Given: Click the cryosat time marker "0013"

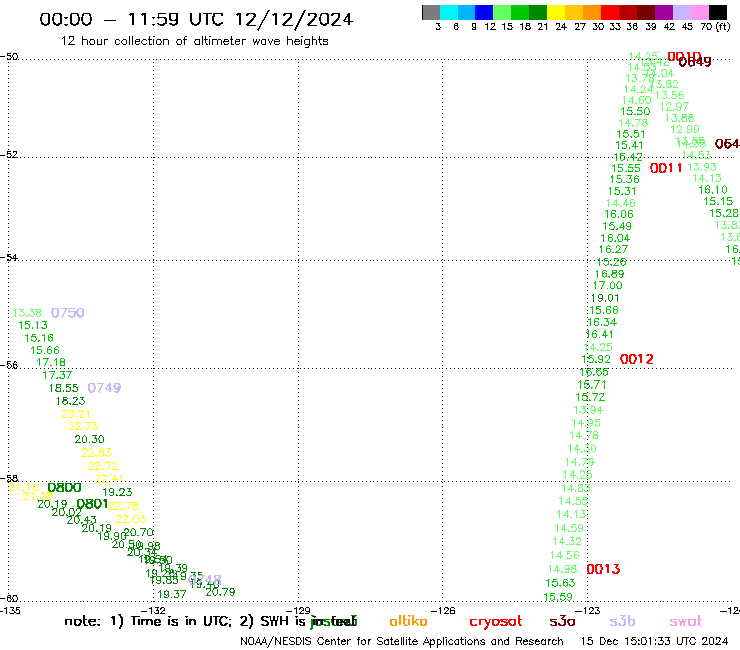Looking at the screenshot, I should 603,569.
